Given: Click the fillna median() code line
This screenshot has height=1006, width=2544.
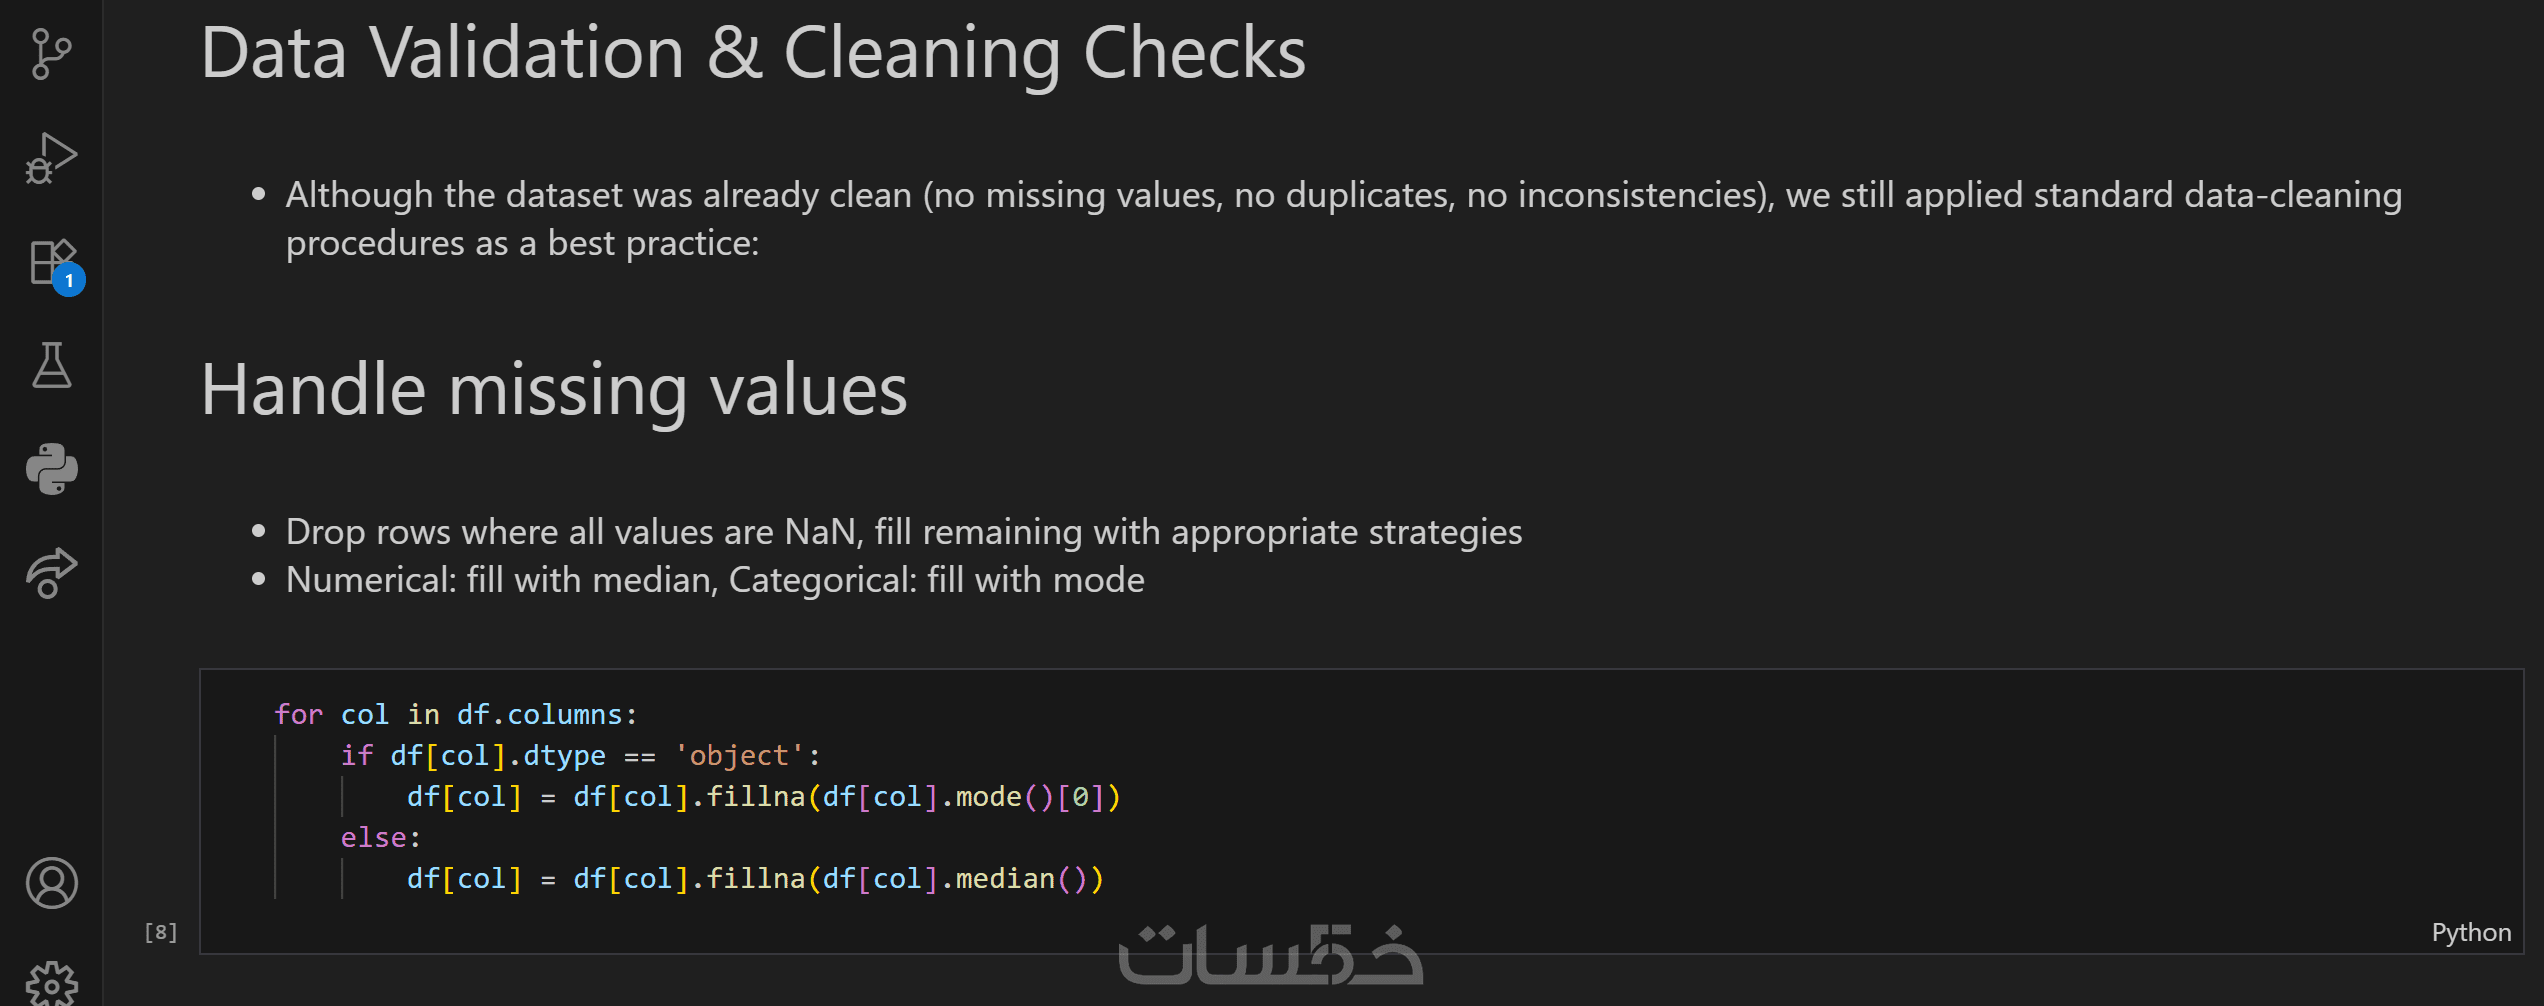Looking at the screenshot, I should pyautogui.click(x=754, y=878).
